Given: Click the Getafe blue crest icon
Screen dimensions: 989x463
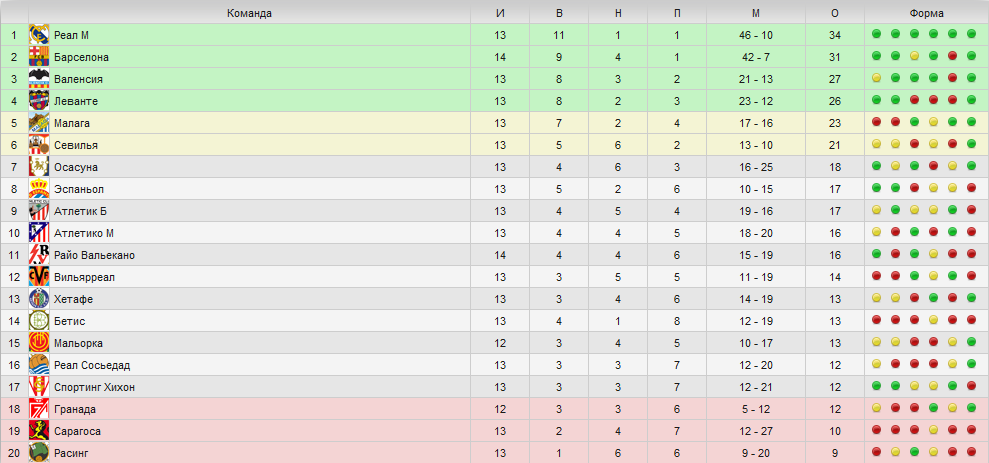Looking at the screenshot, I should point(39,299).
